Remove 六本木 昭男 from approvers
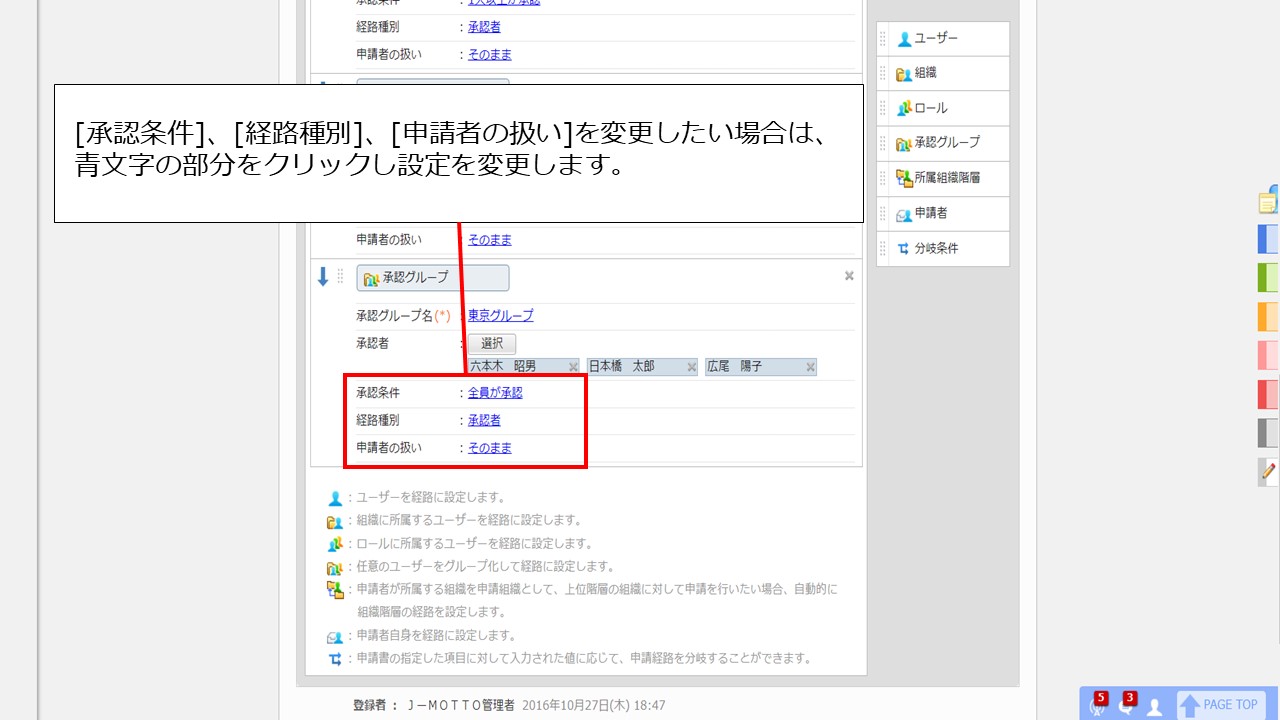 point(573,367)
